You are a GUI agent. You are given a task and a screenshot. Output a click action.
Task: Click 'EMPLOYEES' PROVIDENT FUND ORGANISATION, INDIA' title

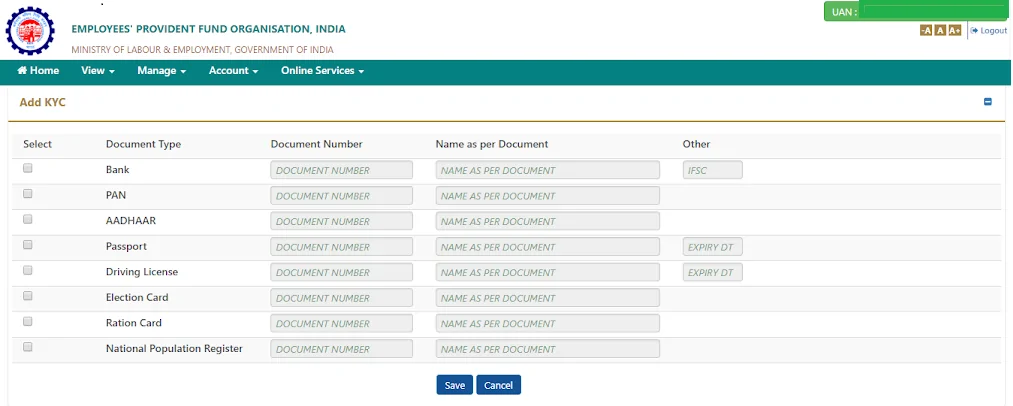tap(208, 29)
